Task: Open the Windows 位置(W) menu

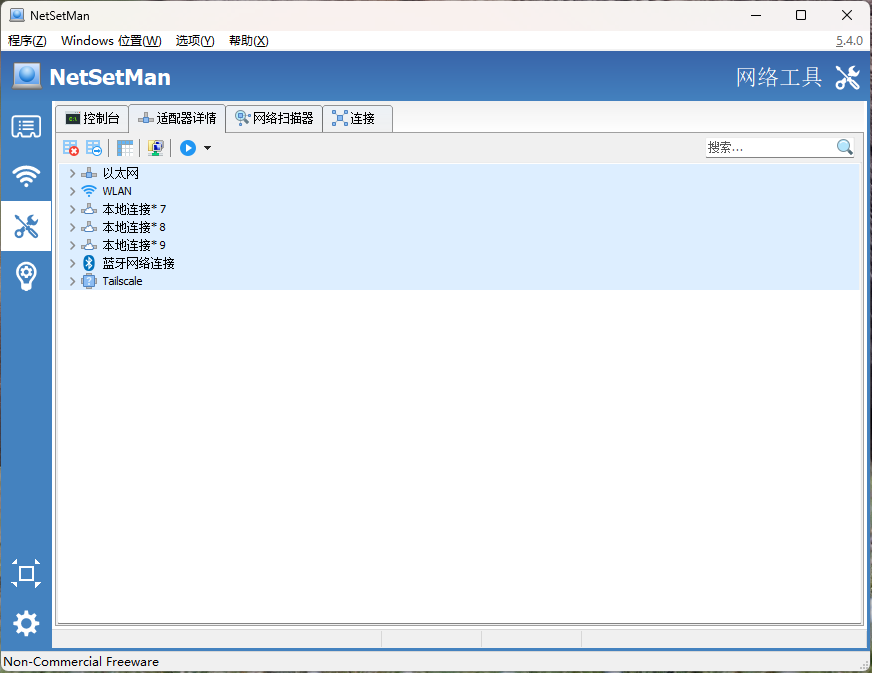Action: [111, 41]
